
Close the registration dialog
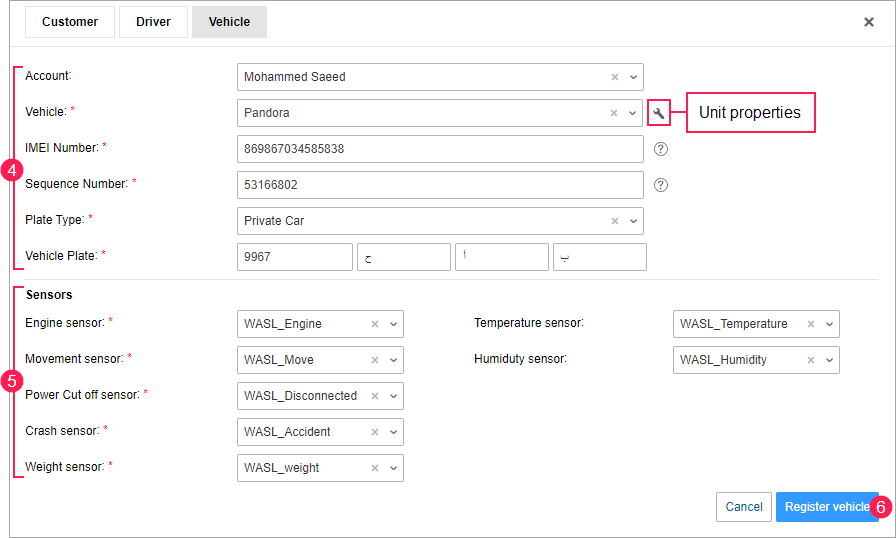(x=868, y=22)
